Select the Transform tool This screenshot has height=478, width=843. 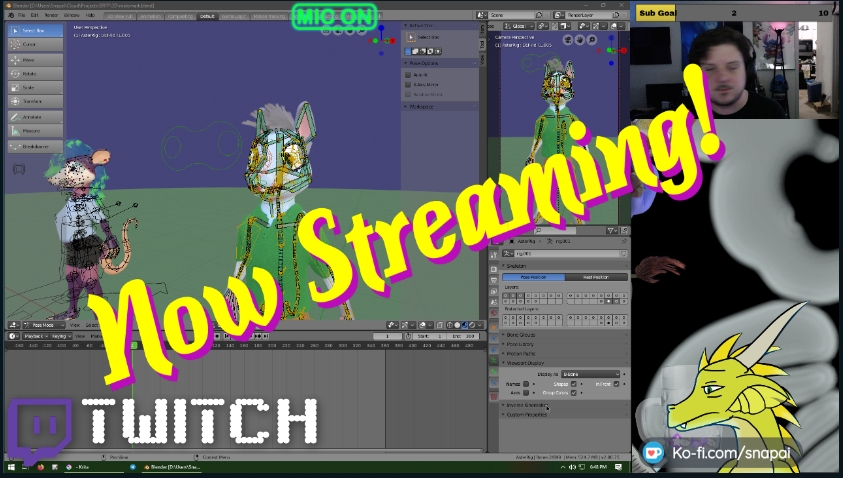35,101
